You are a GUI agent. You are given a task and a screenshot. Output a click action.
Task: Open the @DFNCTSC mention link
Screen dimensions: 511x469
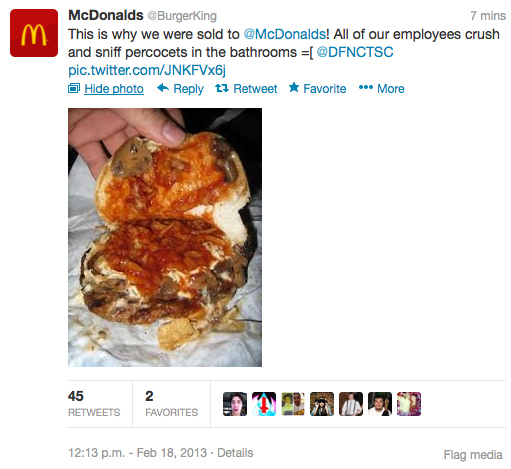point(355,52)
